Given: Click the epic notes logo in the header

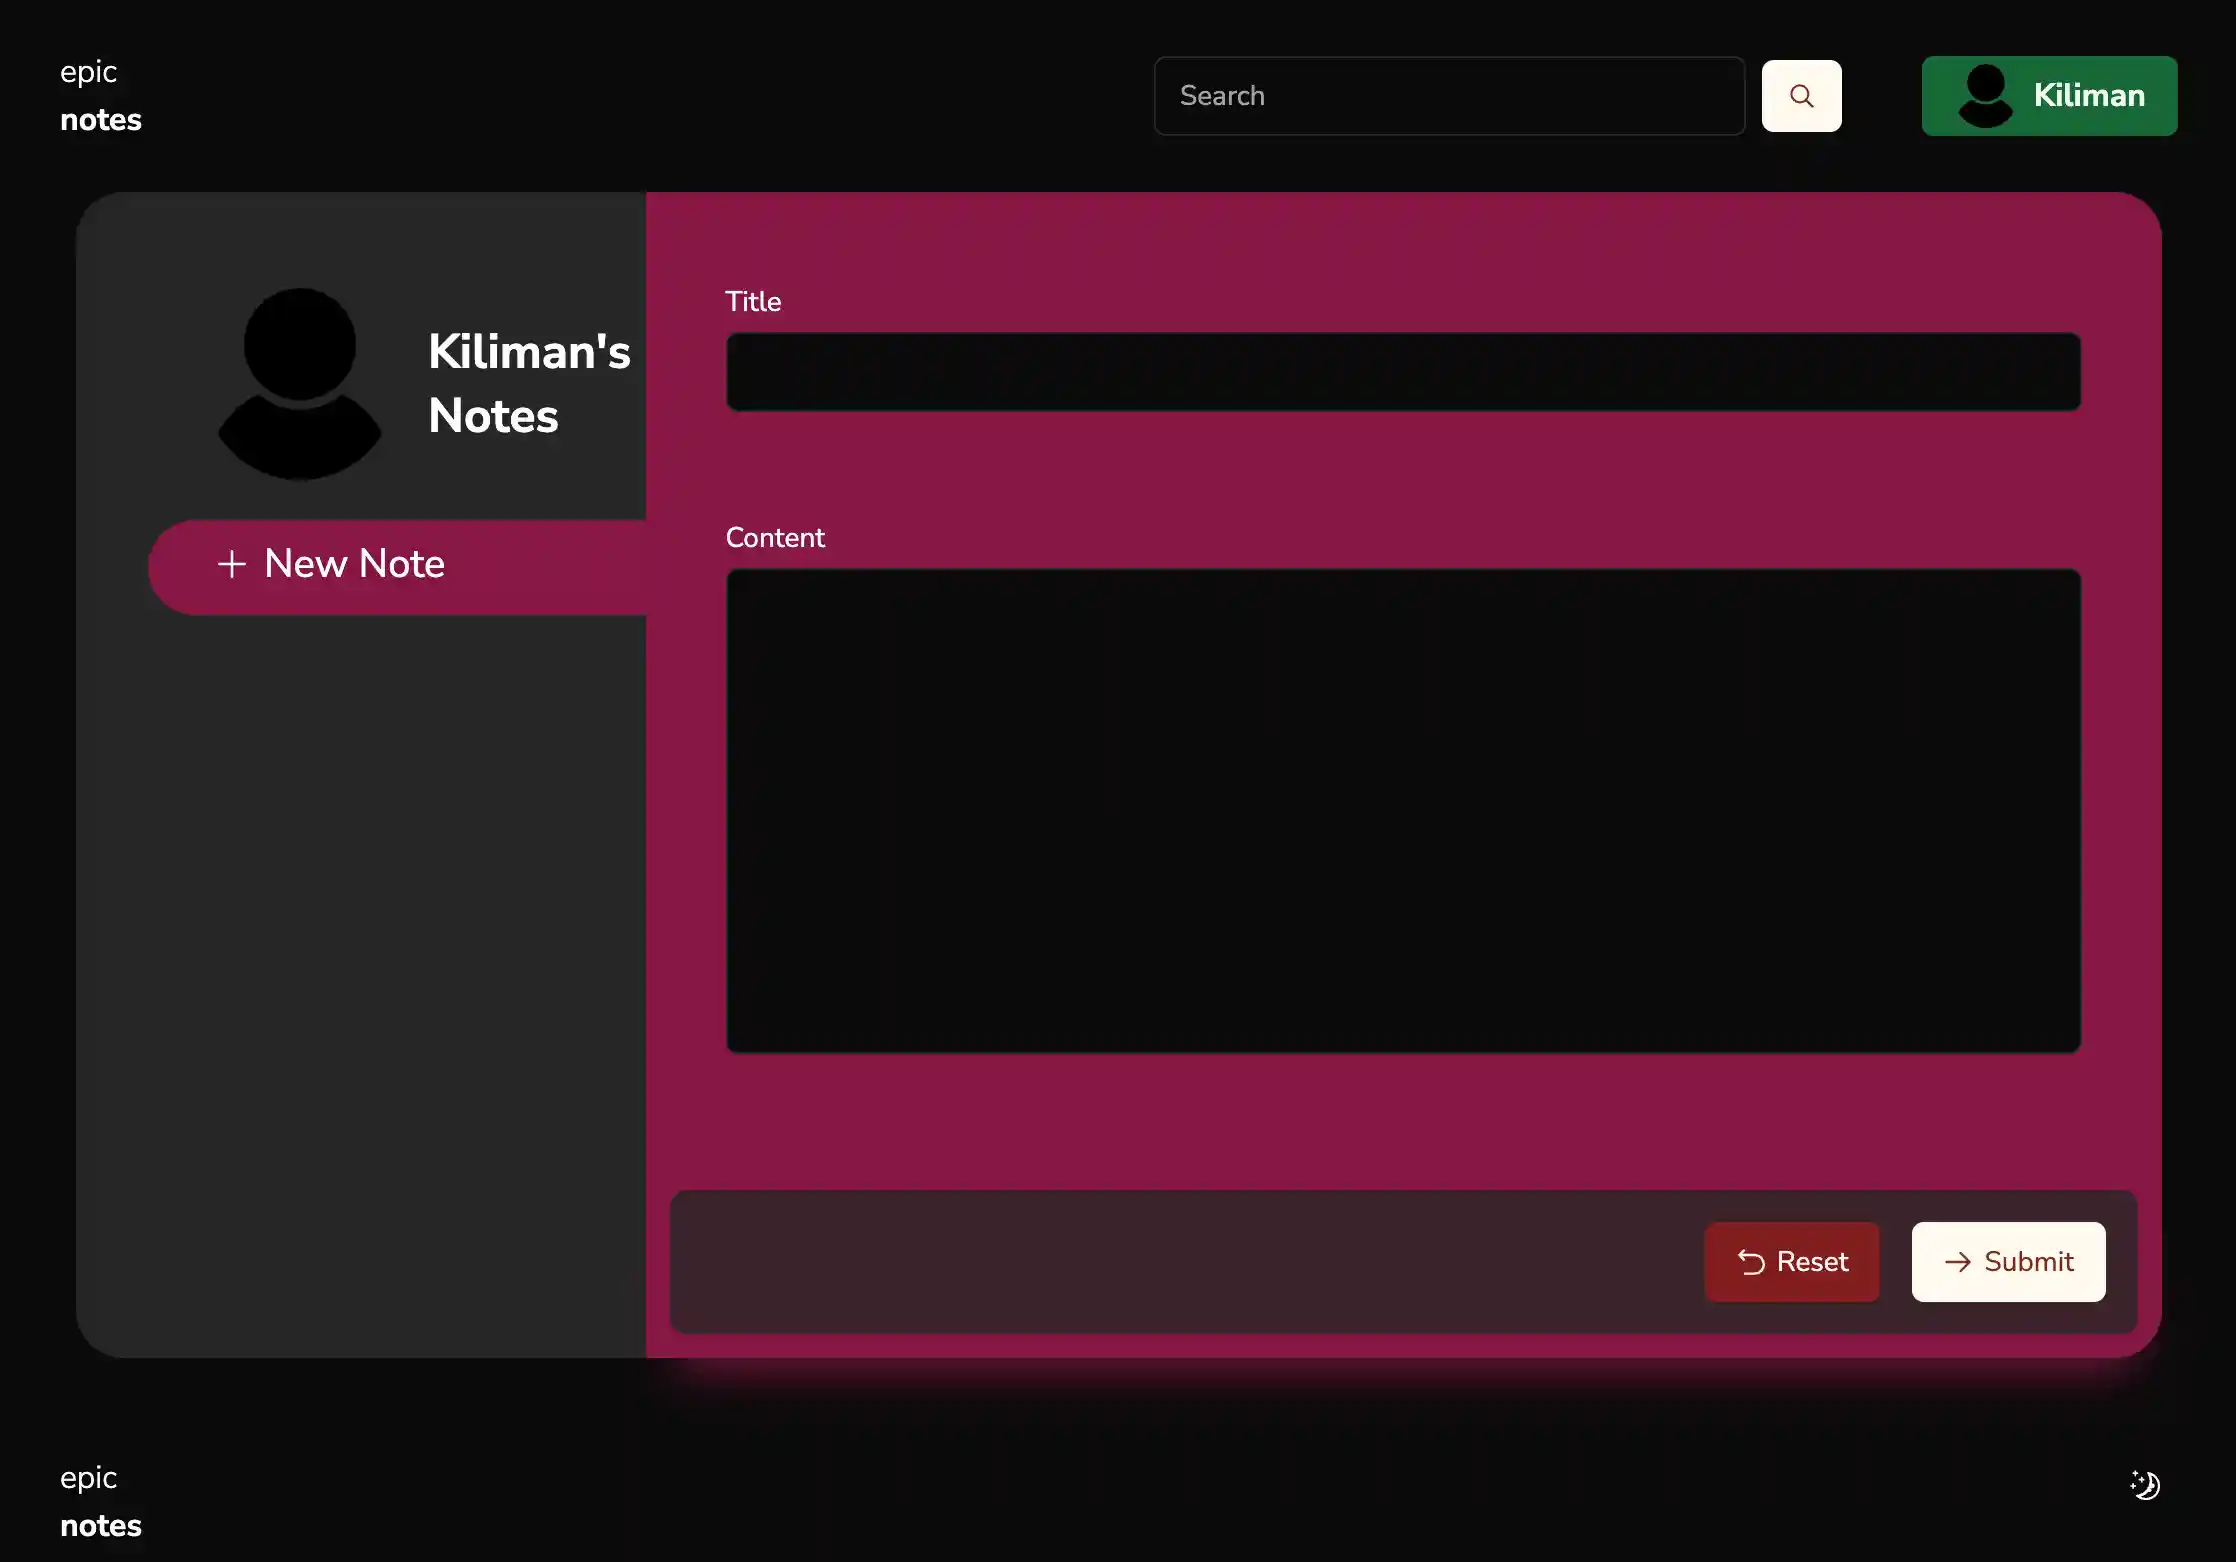Looking at the screenshot, I should point(100,96).
